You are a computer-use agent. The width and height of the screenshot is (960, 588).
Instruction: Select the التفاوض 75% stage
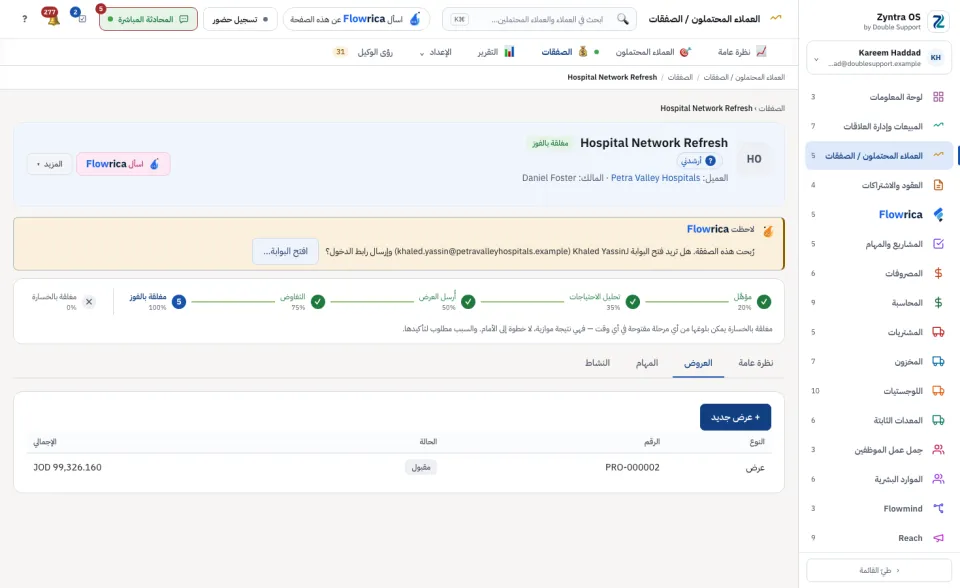click(x=302, y=301)
